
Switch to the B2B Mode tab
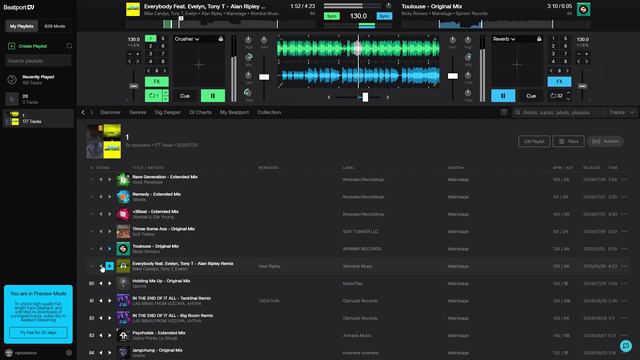point(54,26)
